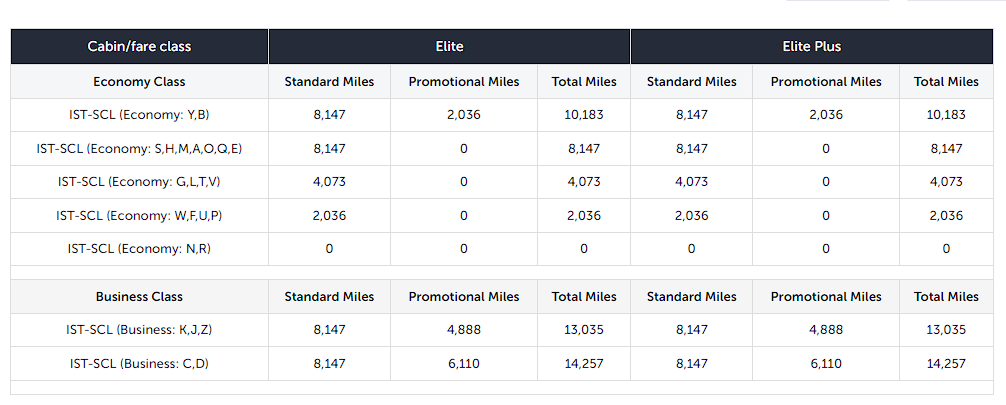
Task: Click the "Cabin/fare class" header cell
Action: coord(139,47)
